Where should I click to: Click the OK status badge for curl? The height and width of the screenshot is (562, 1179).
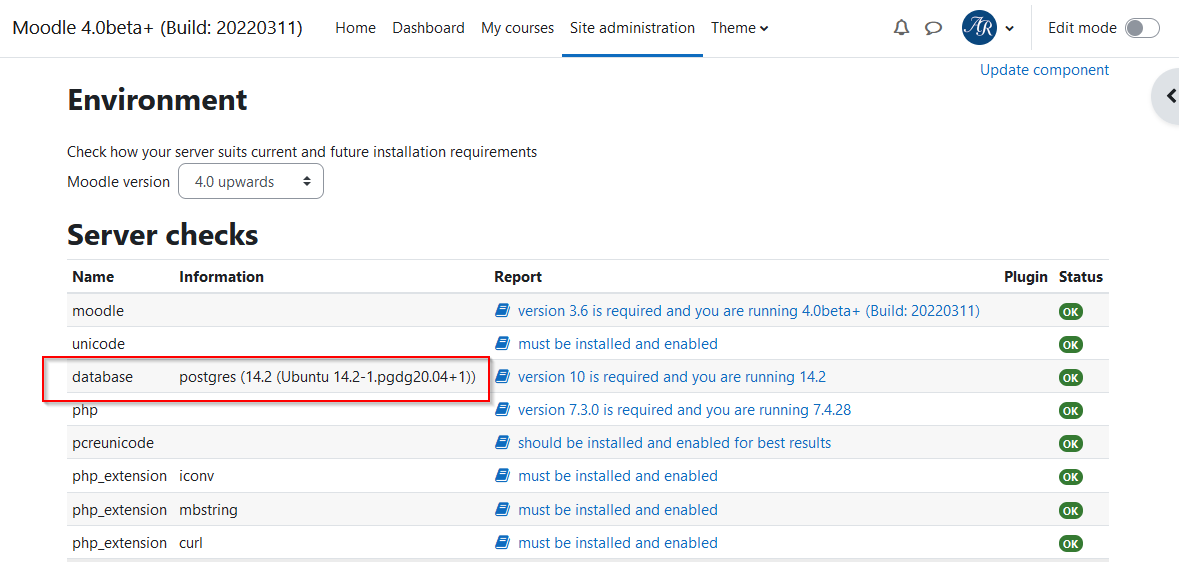(x=1071, y=543)
